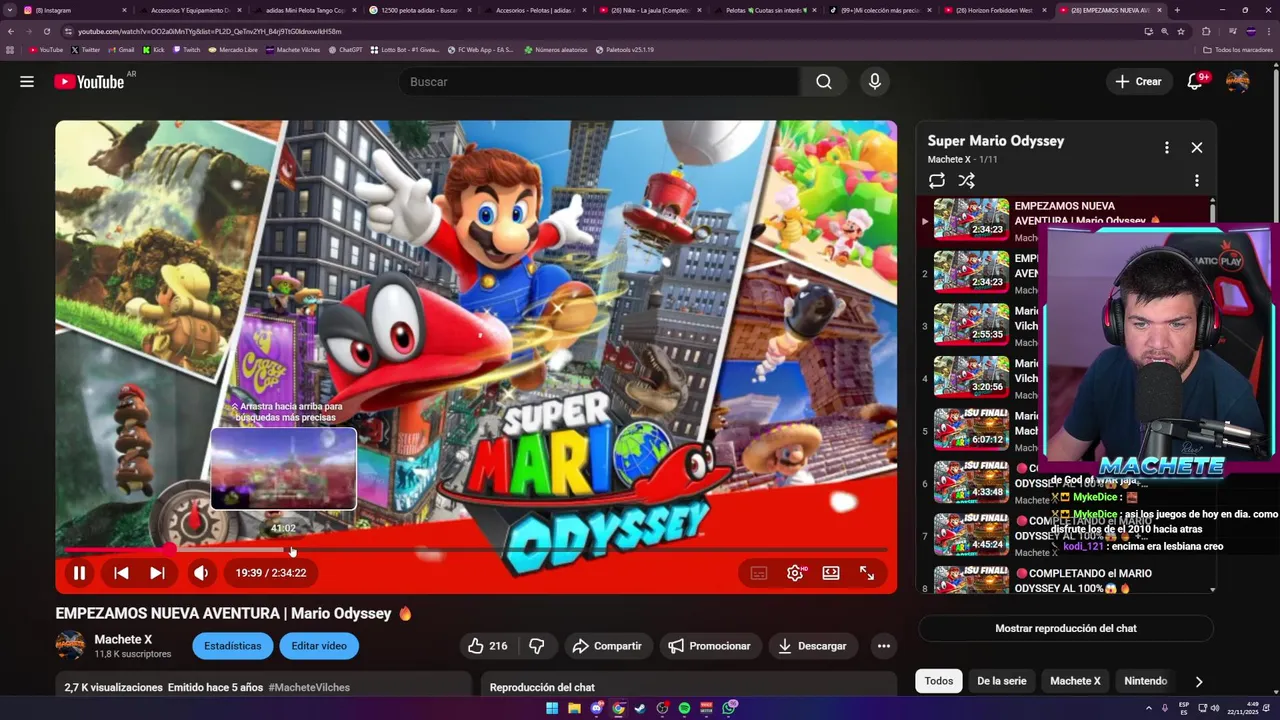Download the video with Descargar
The image size is (1280, 720).
813,646
